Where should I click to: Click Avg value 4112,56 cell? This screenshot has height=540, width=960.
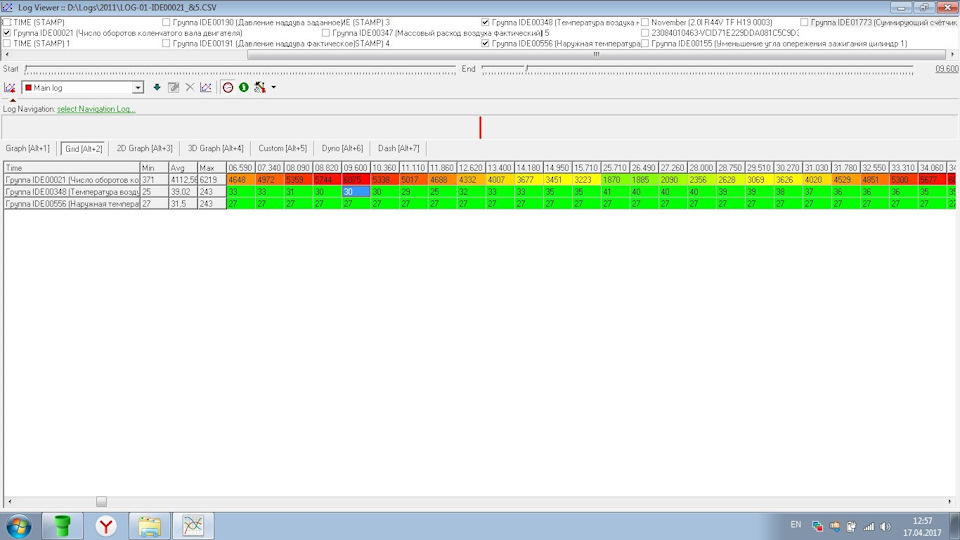(183, 180)
